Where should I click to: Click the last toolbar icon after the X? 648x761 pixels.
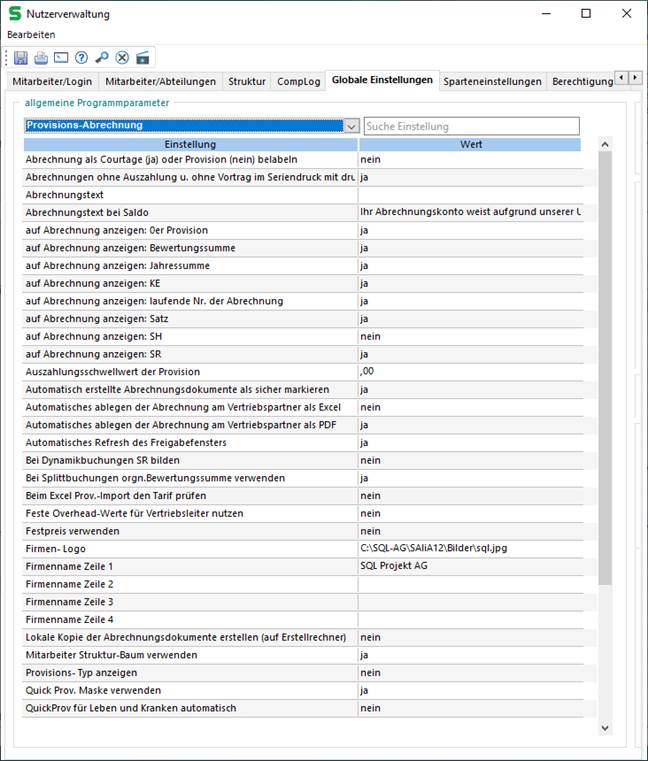click(x=143, y=58)
